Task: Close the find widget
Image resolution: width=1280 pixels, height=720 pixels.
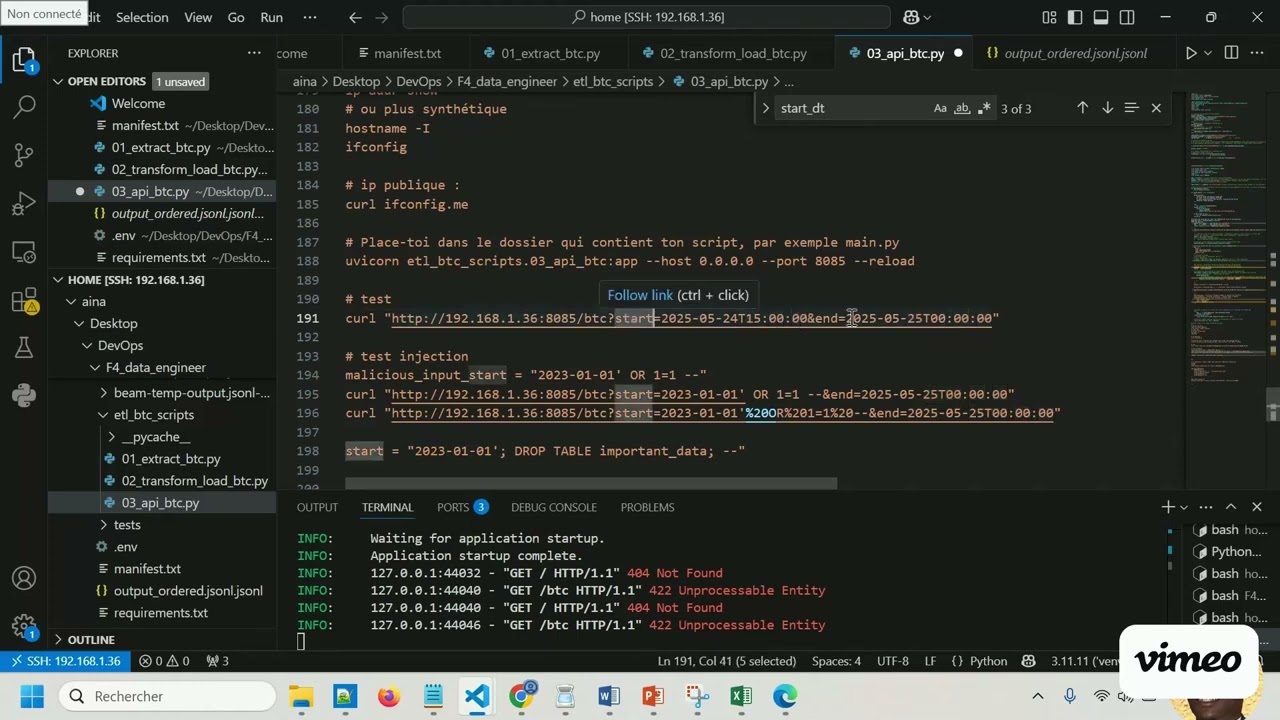Action: [1156, 108]
